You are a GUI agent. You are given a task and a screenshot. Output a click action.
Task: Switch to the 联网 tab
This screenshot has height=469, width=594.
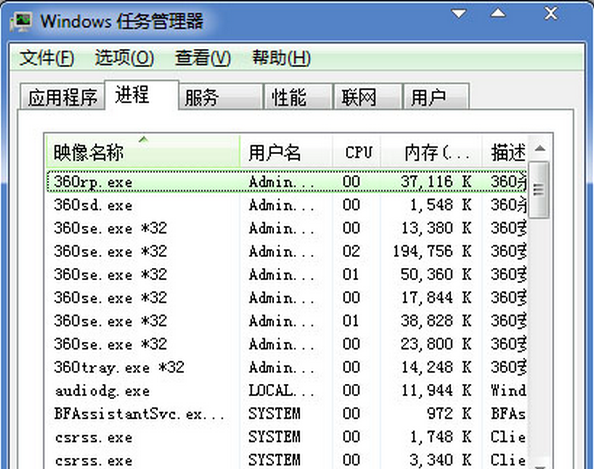coord(367,97)
